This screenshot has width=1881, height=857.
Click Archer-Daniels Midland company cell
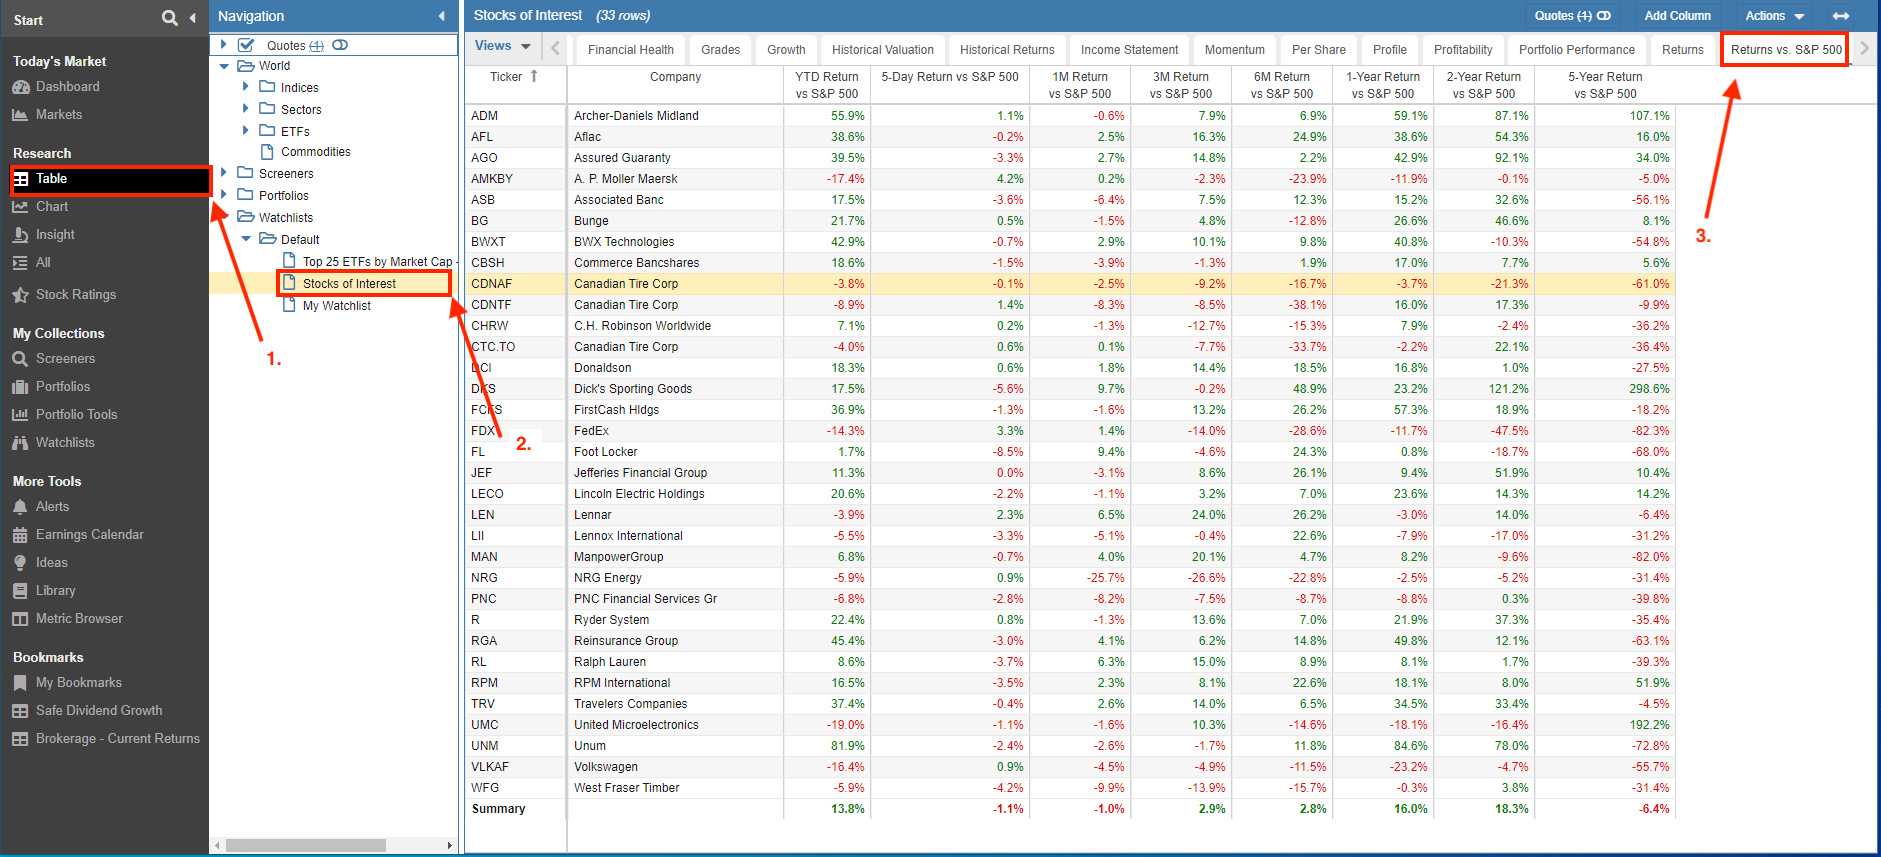(675, 116)
